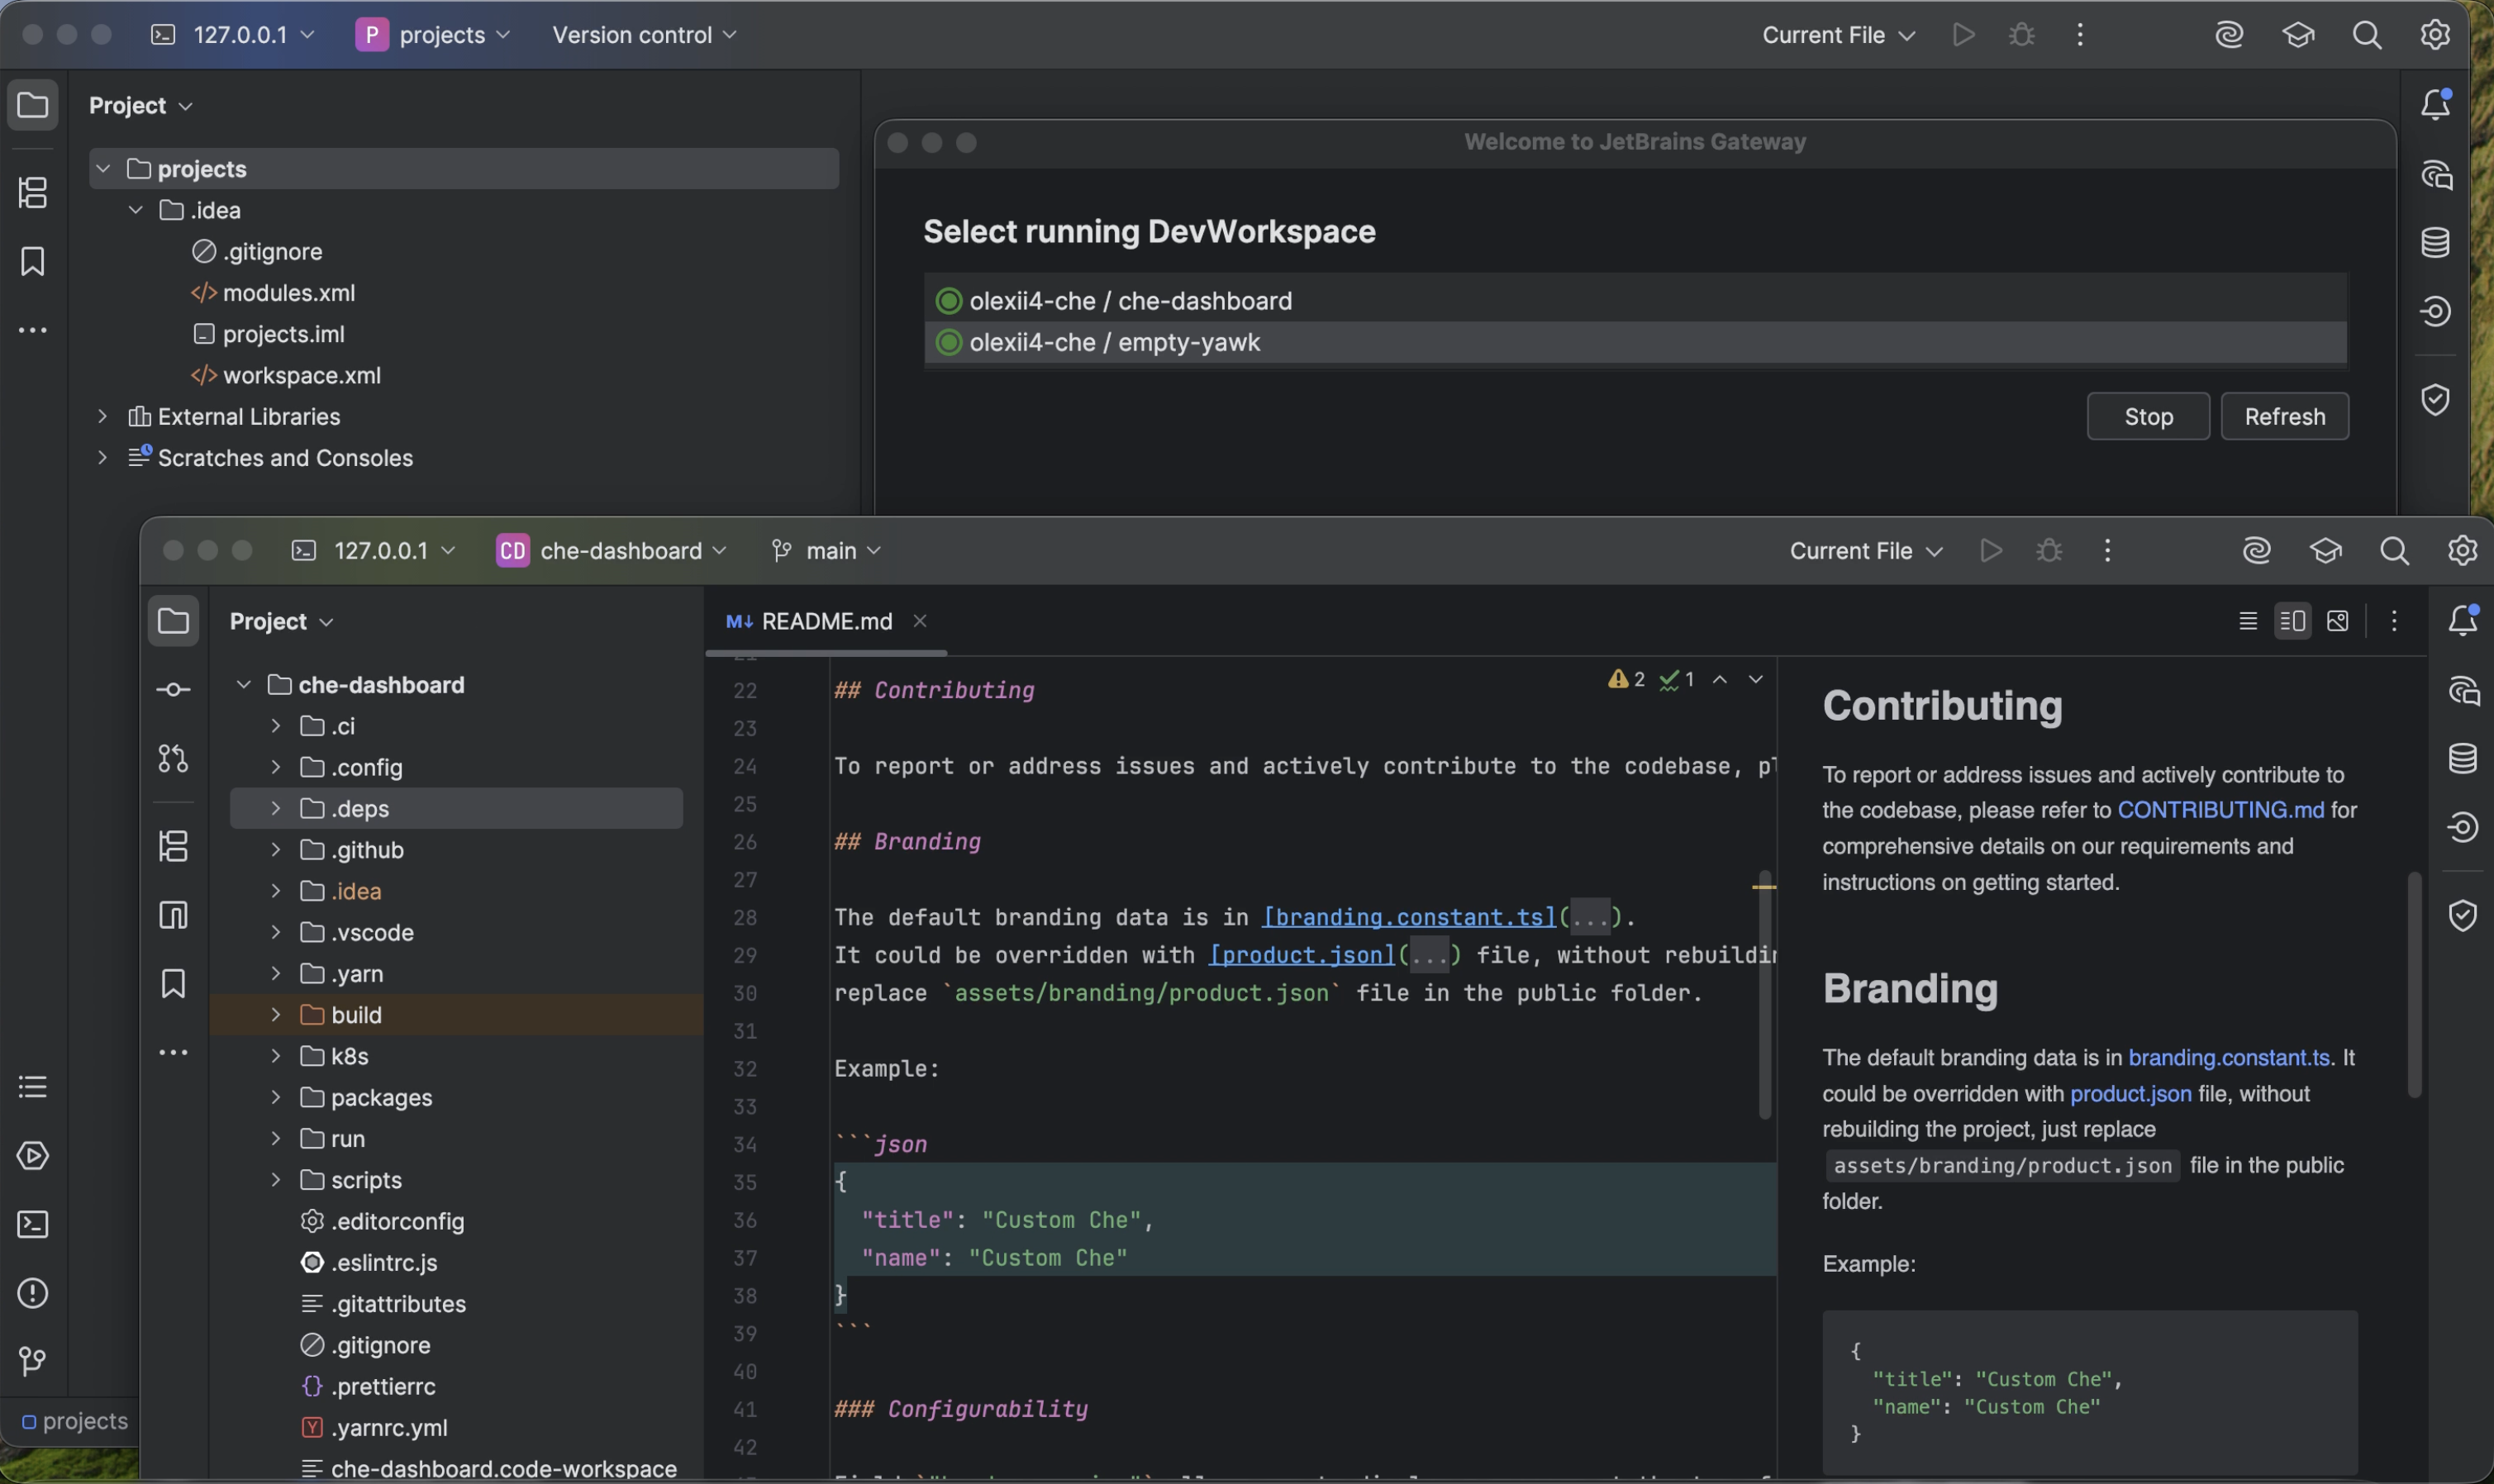Click the markdown preview vertical scrollbar

coord(2414,985)
